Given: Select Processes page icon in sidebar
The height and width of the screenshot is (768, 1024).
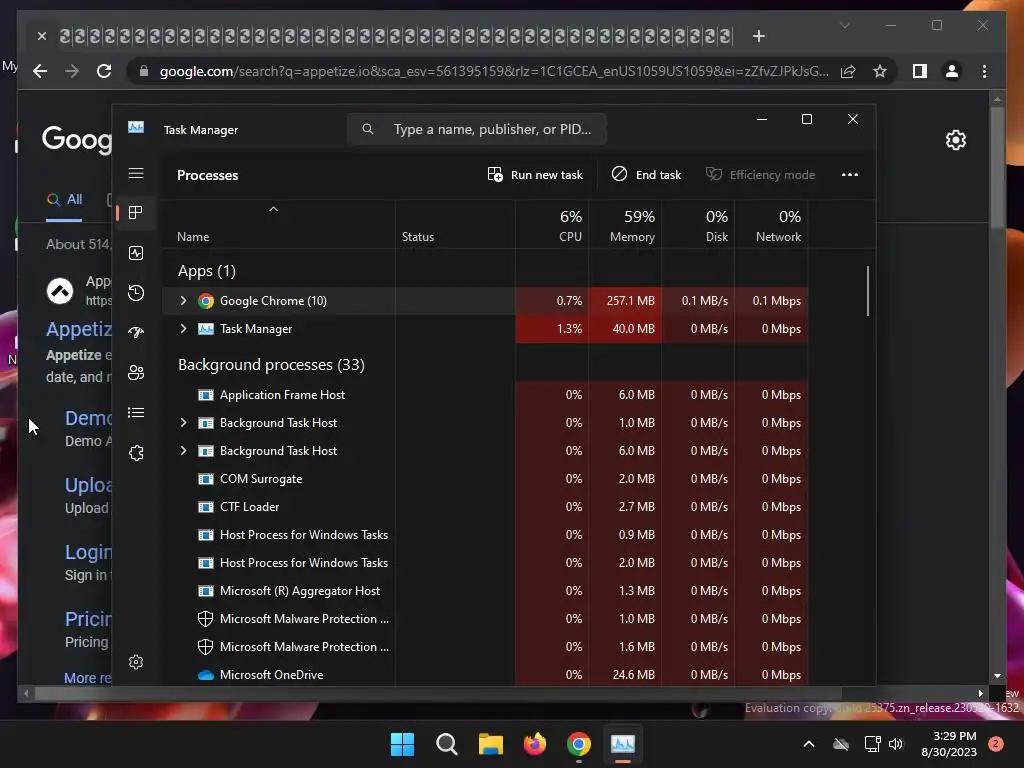Looking at the screenshot, I should 136,213.
